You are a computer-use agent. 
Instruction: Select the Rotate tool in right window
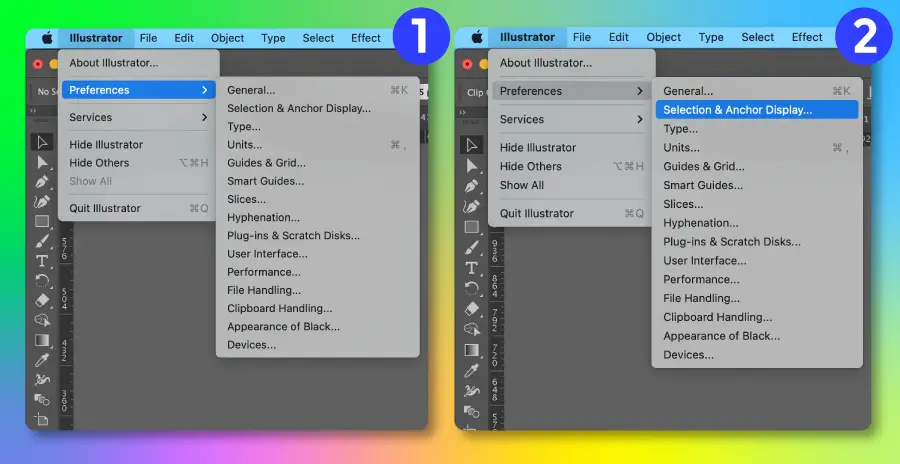tap(472, 288)
